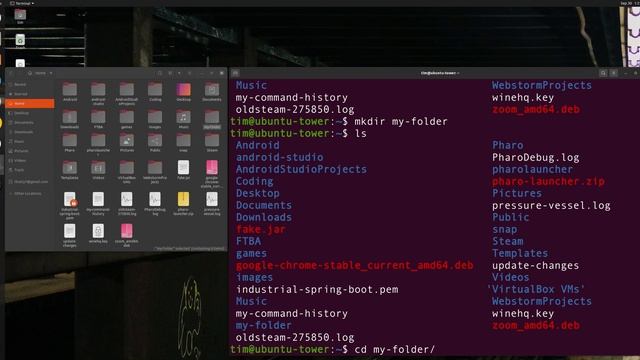Select the fake.jar file icon

click(x=183, y=167)
